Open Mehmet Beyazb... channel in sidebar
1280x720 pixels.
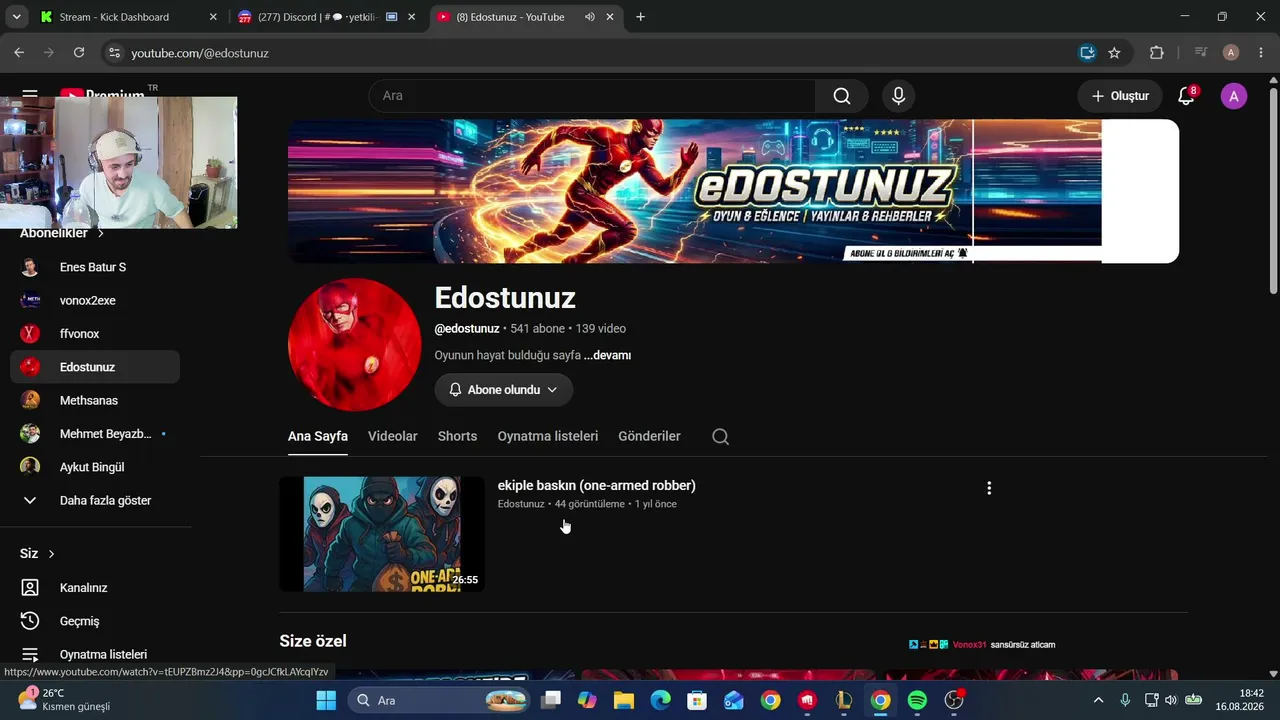tap(95, 434)
